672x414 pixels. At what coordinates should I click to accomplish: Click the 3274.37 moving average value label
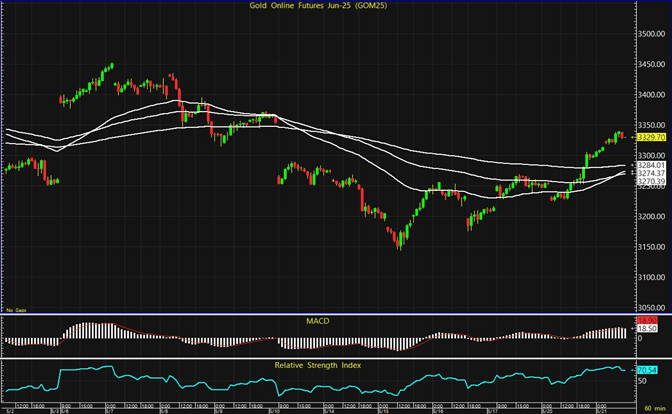coord(650,173)
